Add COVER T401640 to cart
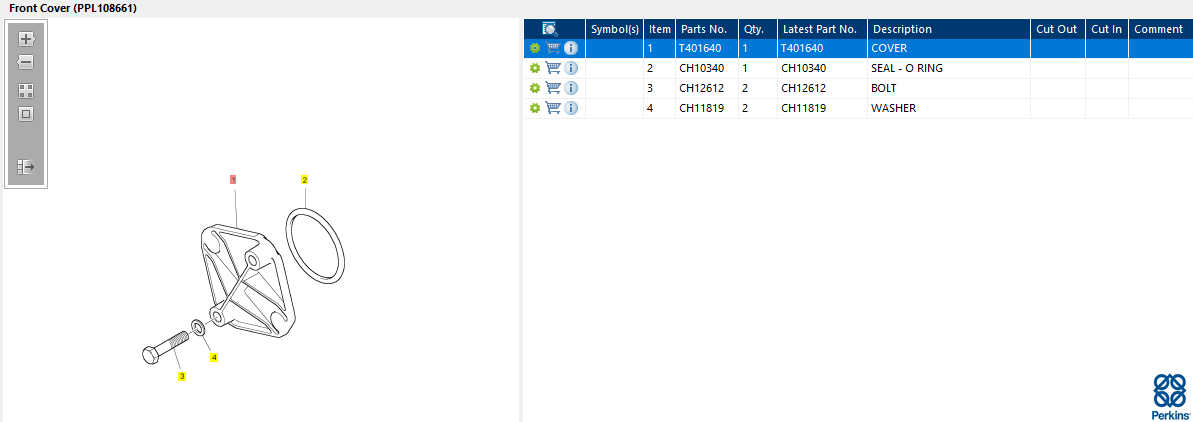This screenshot has height=422, width=1193. pos(553,48)
